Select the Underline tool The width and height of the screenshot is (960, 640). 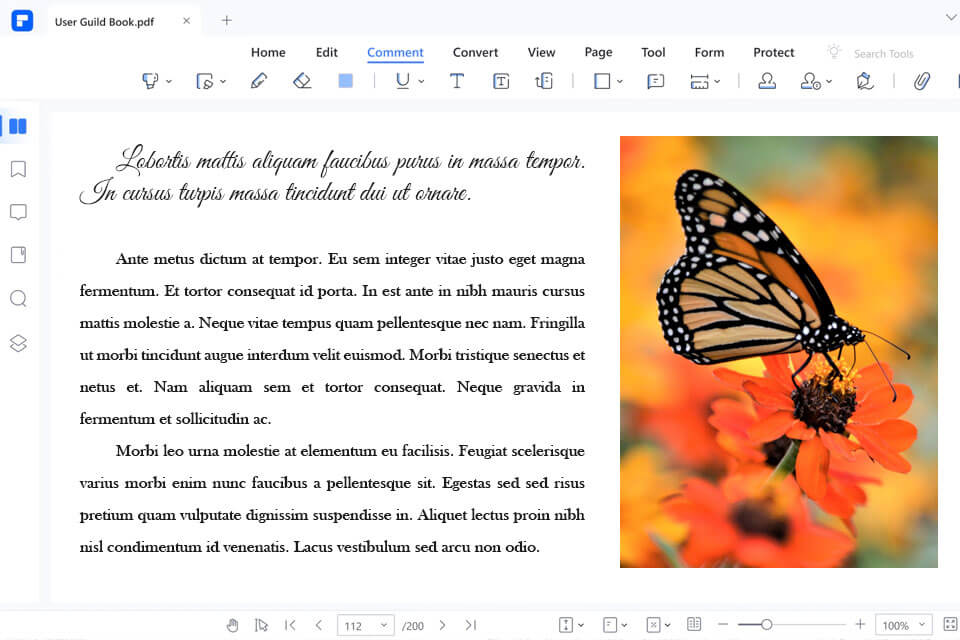coord(402,81)
